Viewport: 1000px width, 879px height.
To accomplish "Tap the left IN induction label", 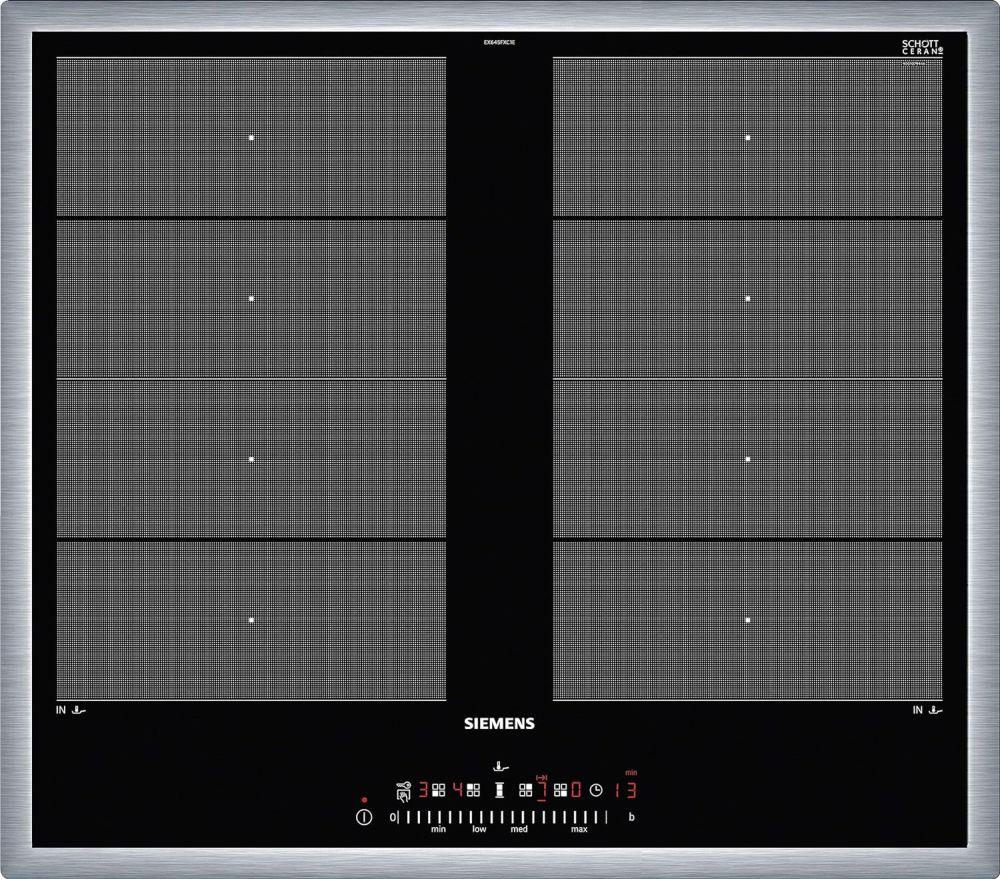I will (x=61, y=709).
